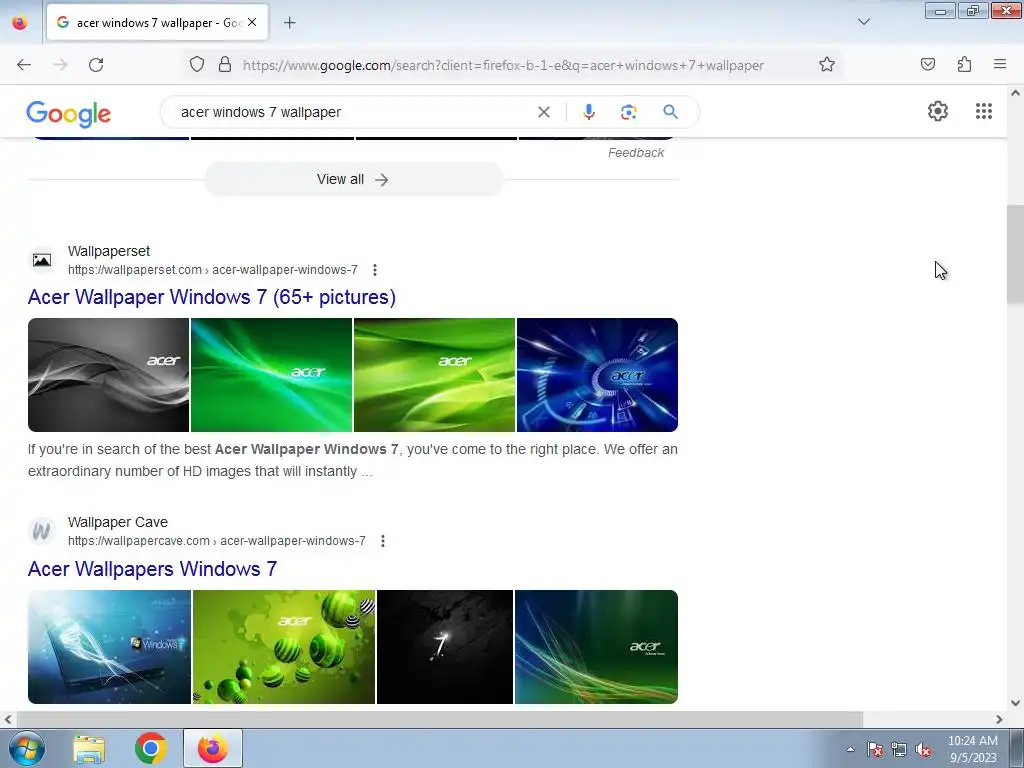This screenshot has height=768, width=1024.
Task: Click the Firefox taskbar button
Action: click(x=212, y=748)
